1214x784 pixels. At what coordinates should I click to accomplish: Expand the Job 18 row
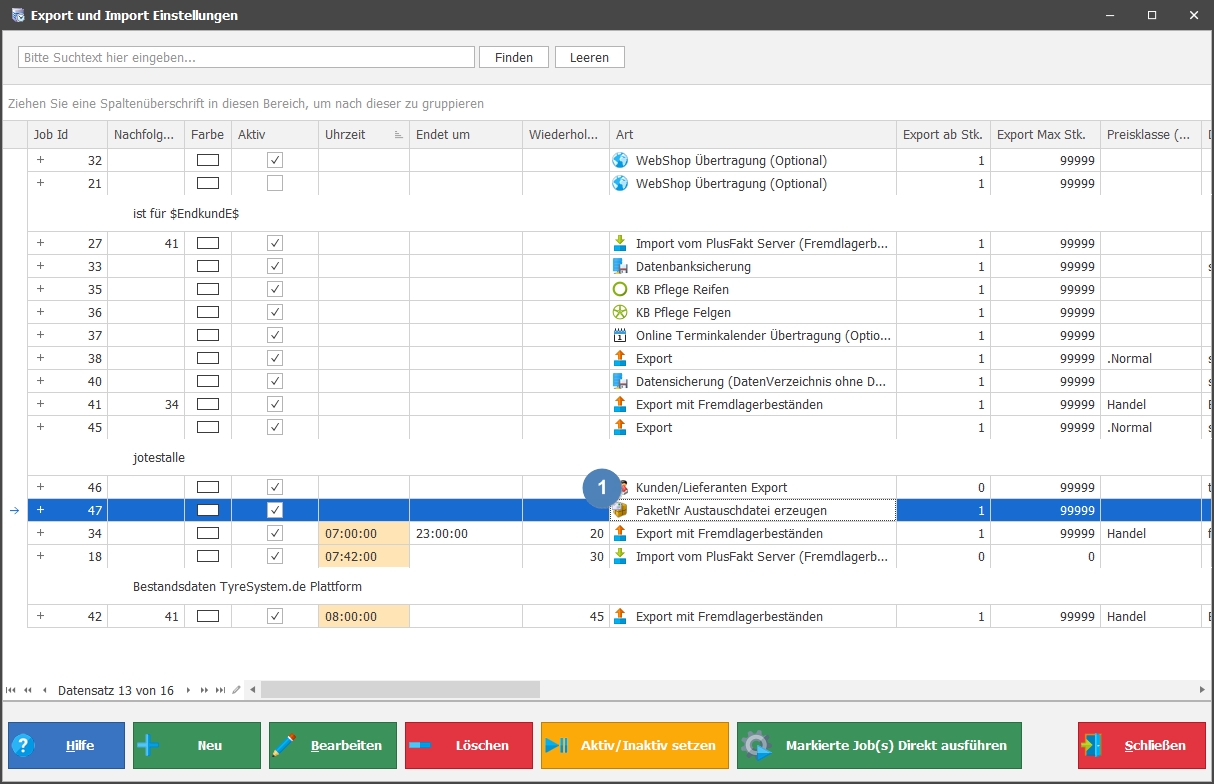41,556
